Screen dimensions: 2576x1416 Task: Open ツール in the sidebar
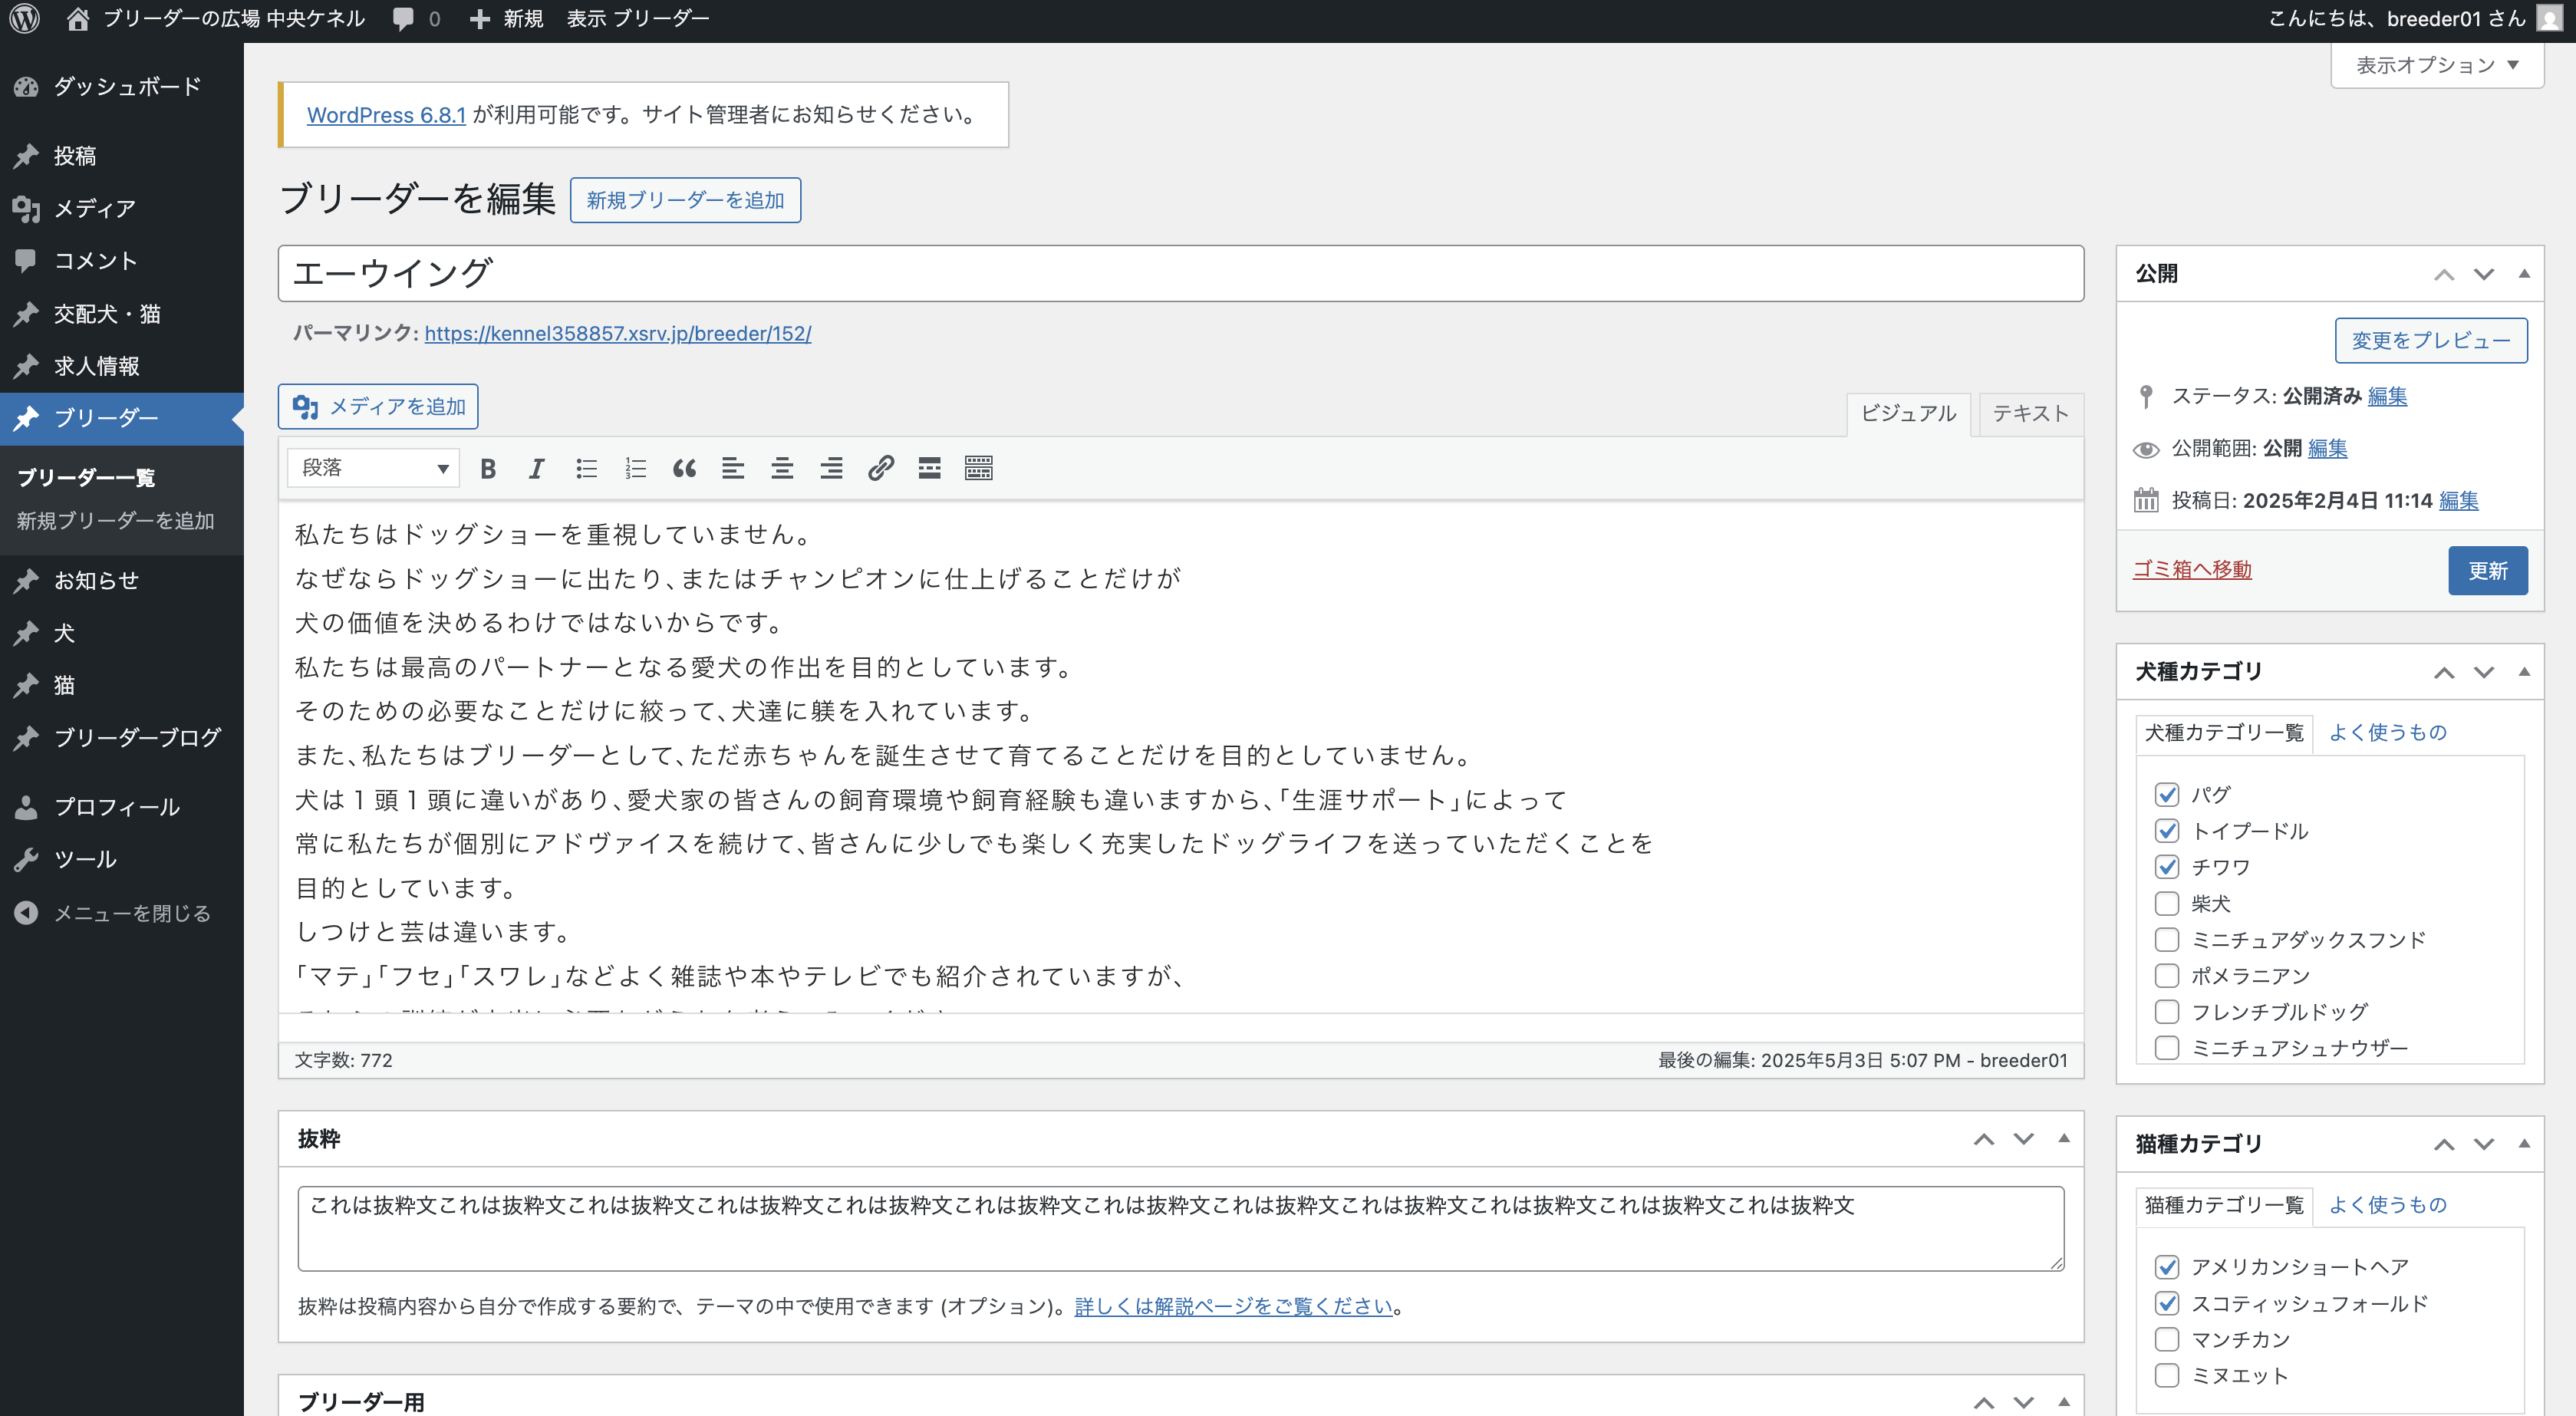pyautogui.click(x=122, y=859)
